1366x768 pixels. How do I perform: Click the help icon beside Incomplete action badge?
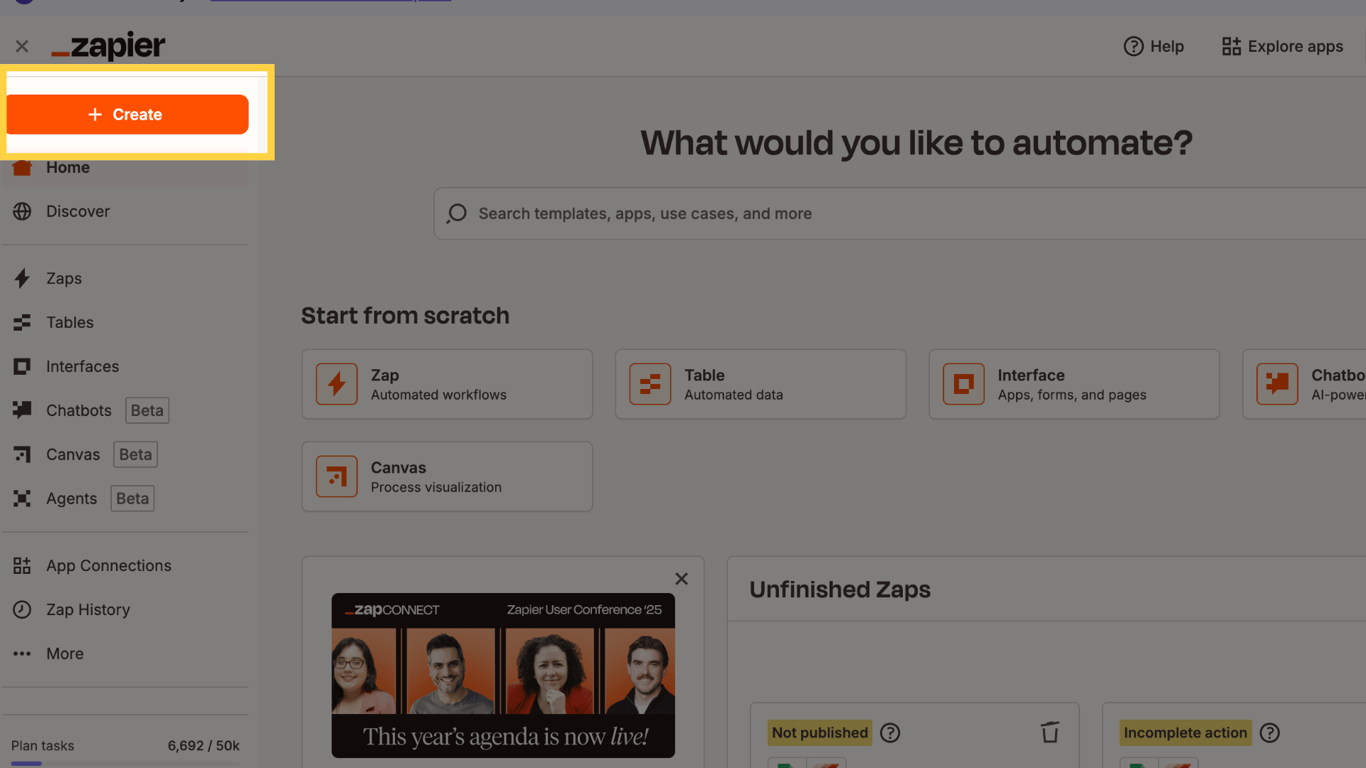coord(1270,732)
